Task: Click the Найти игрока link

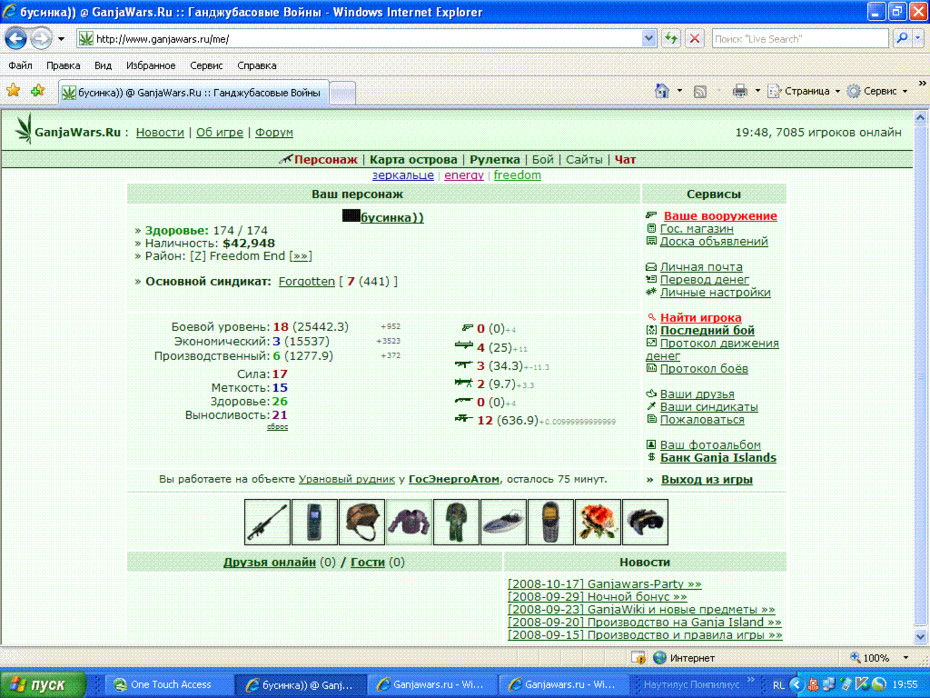Action: (x=700, y=318)
